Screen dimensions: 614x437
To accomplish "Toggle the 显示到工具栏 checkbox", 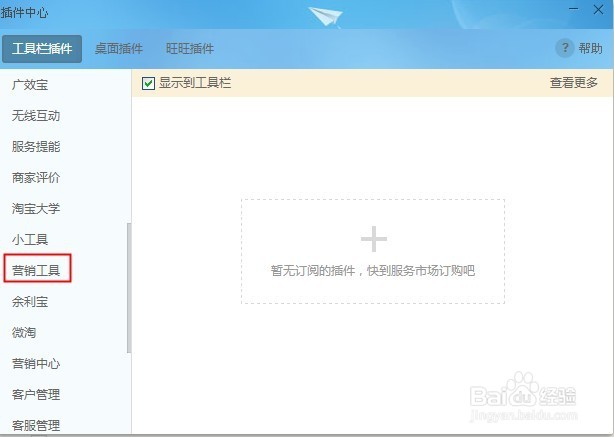I will 148,83.
